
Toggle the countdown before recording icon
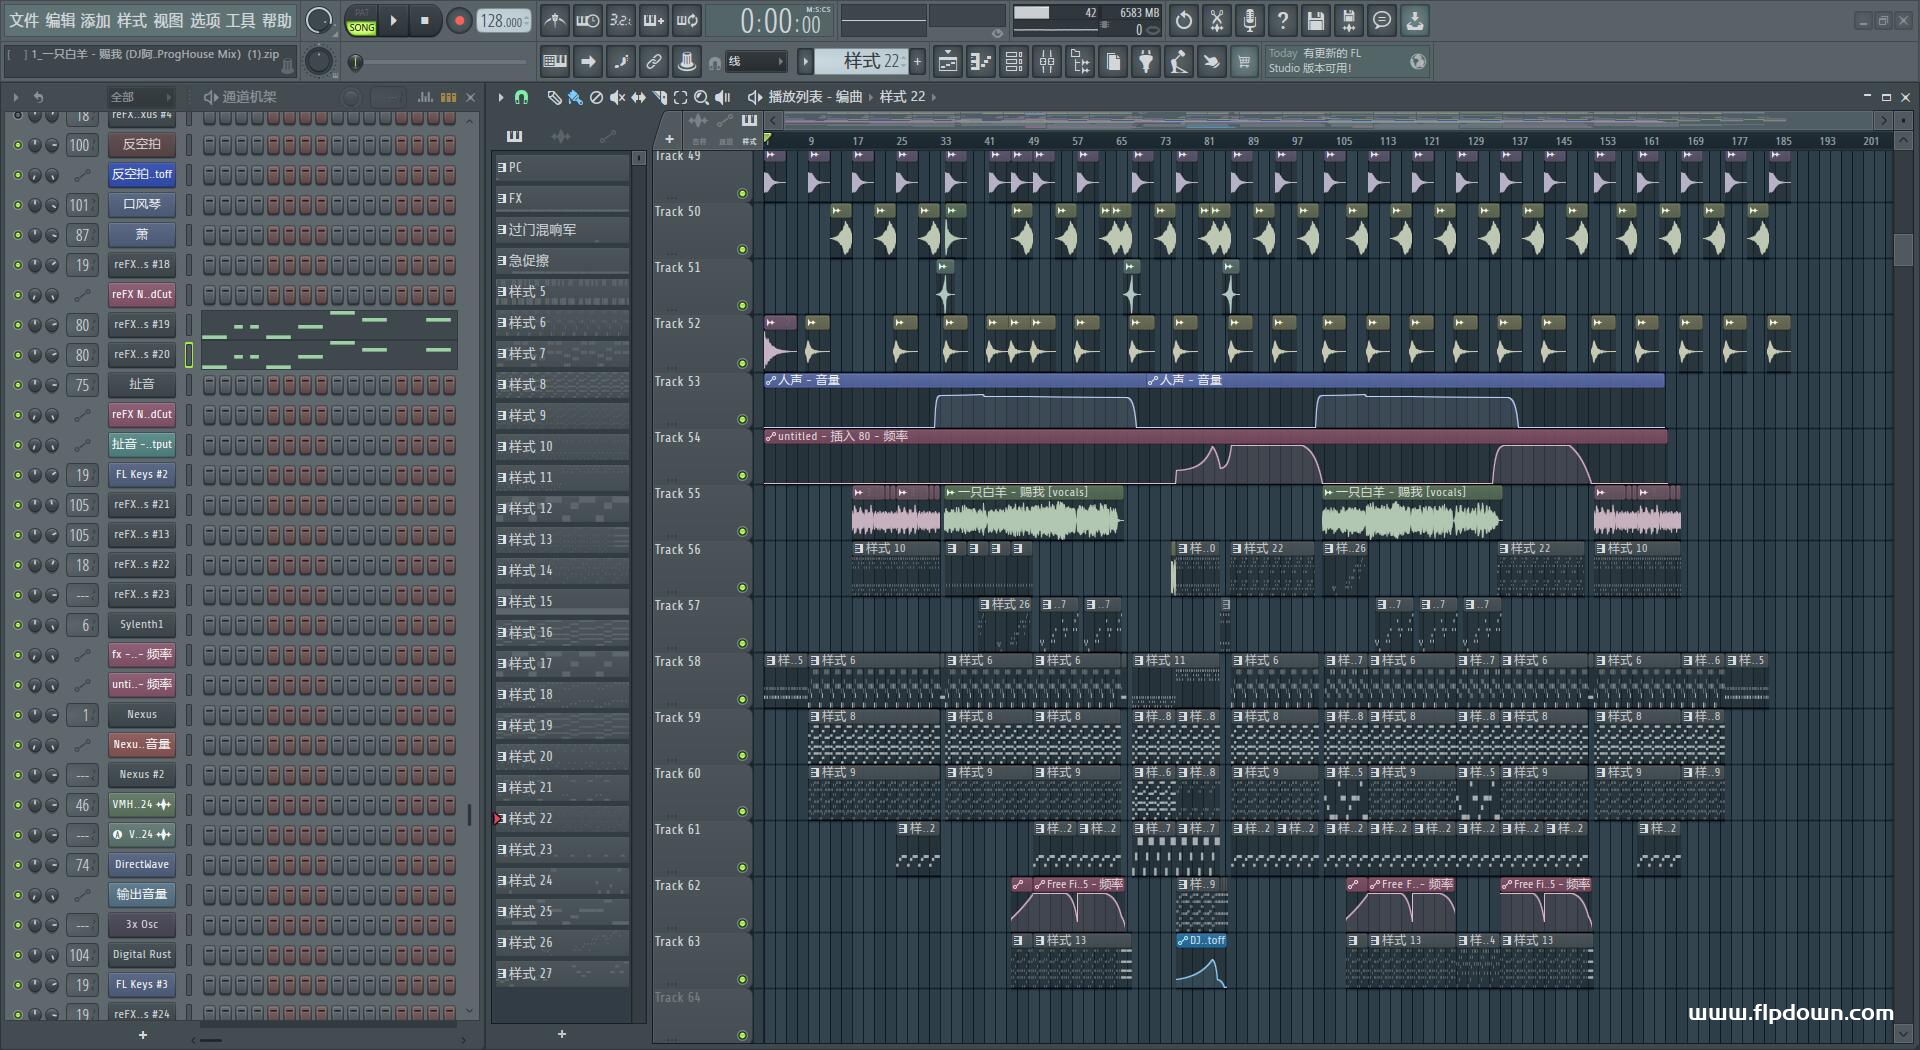coord(620,20)
